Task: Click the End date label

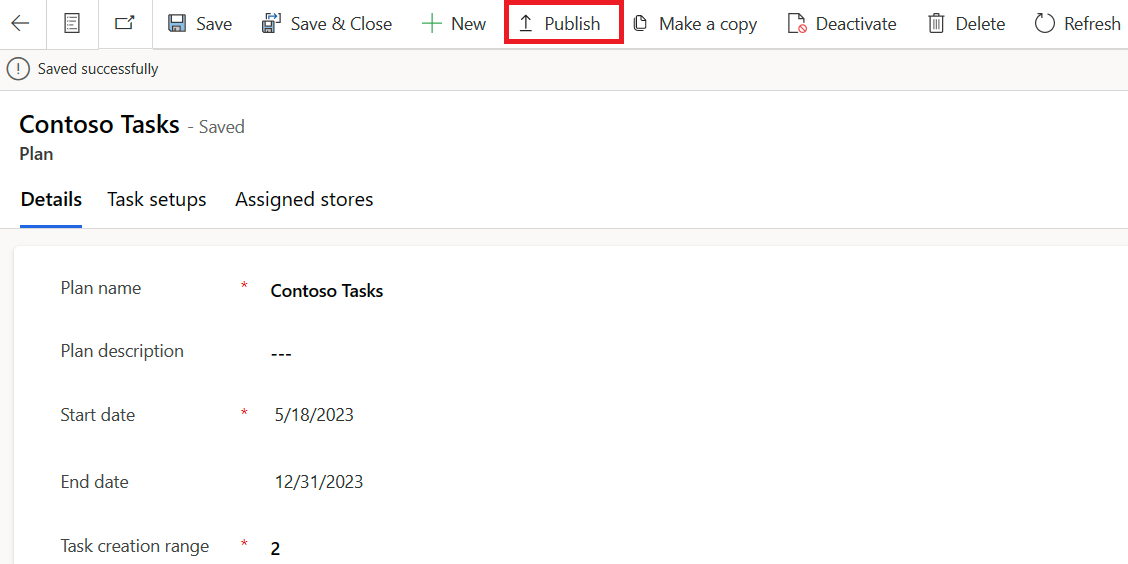Action: click(x=94, y=481)
